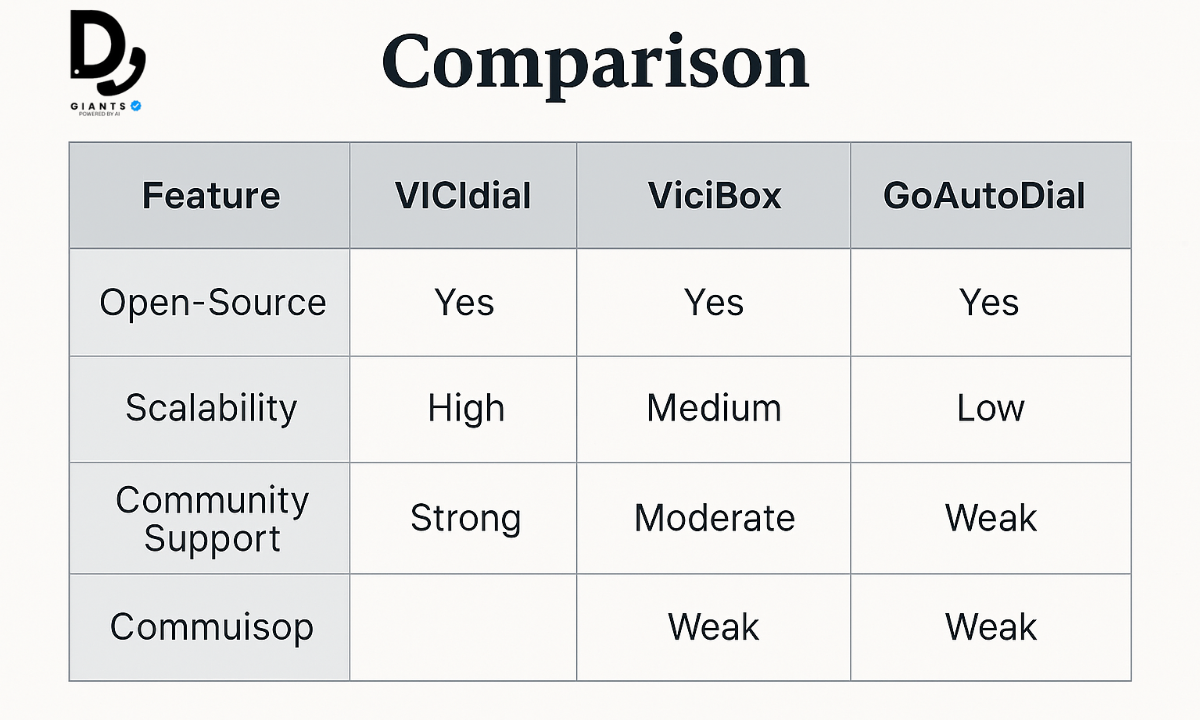Click Yes under ViciBox for Open-Source
The height and width of the screenshot is (720, 1200).
[x=714, y=302]
